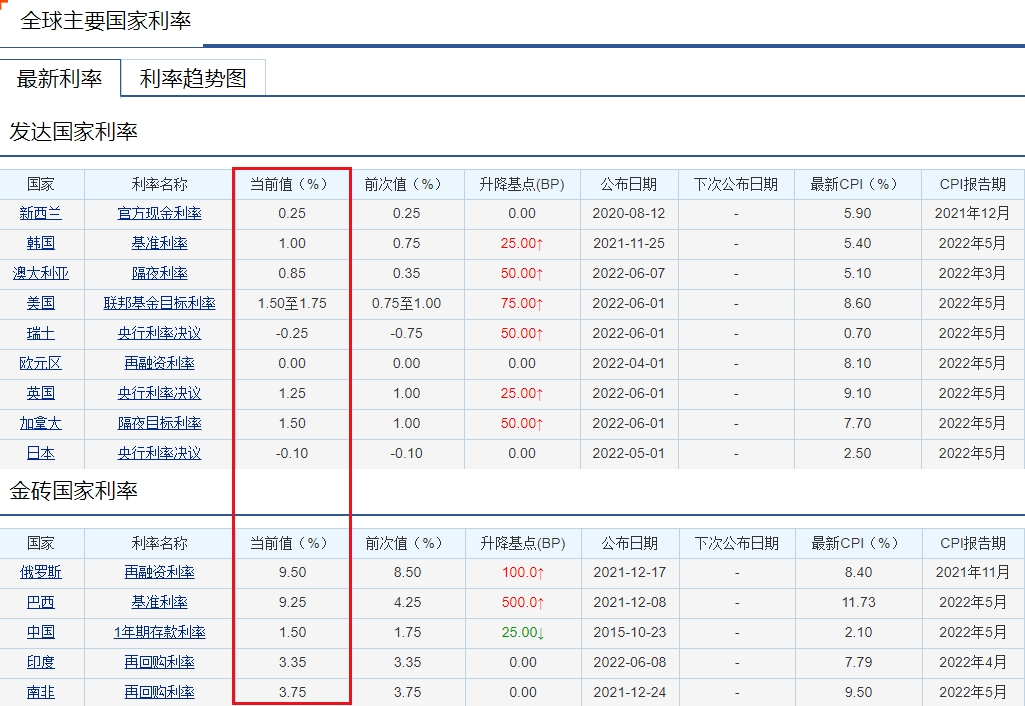
Task: Select the 2022-06-07 publish date
Action: (x=629, y=273)
